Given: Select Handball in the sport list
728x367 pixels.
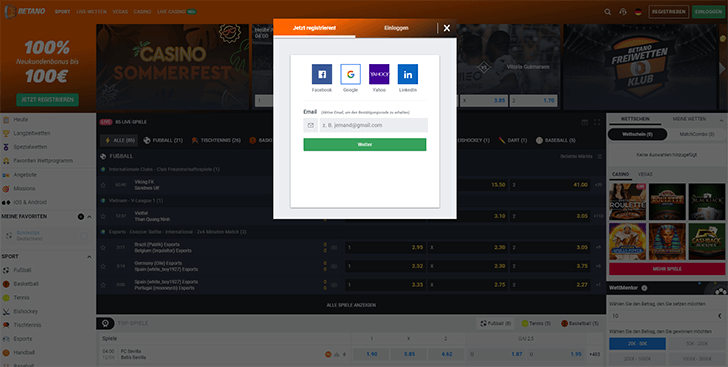Looking at the screenshot, I should tap(24, 353).
